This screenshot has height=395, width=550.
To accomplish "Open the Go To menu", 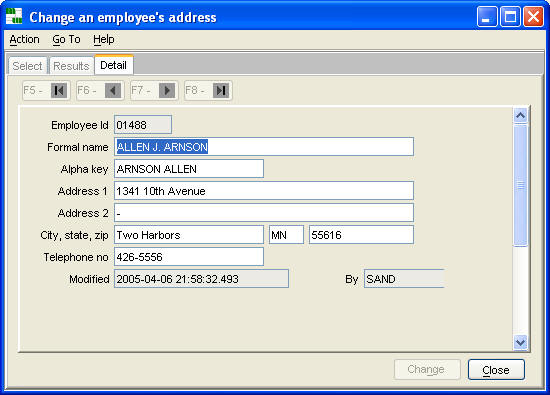I will [x=66, y=39].
